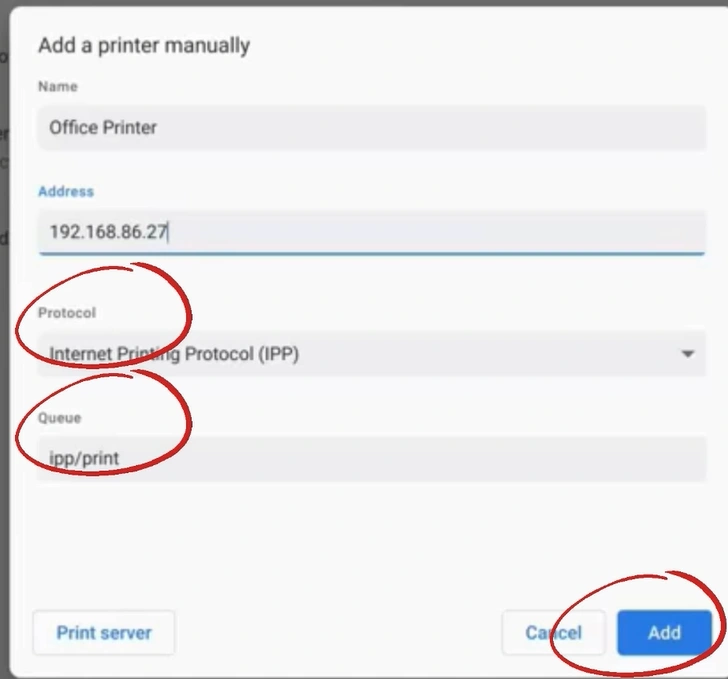Image resolution: width=728 pixels, height=679 pixels.
Task: Click blank dialog area below Queue field
Action: coord(370,540)
